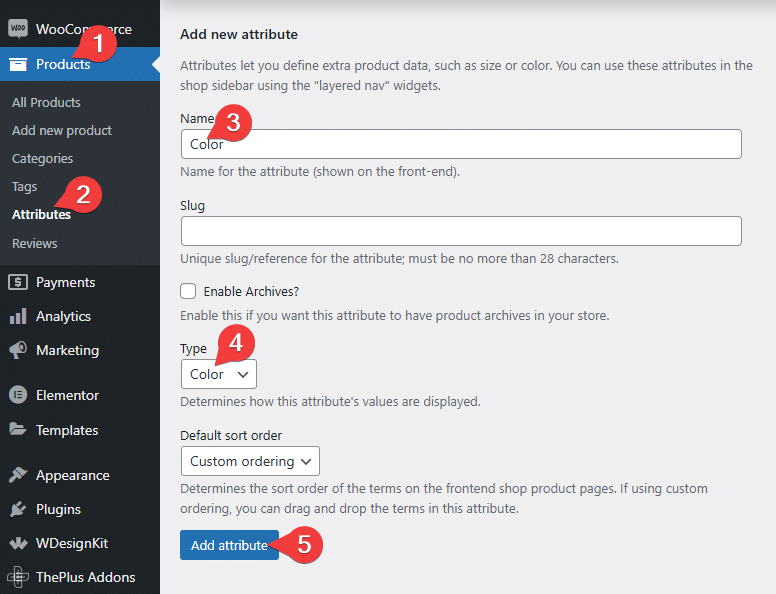Open the Marketing menu

coord(80,350)
